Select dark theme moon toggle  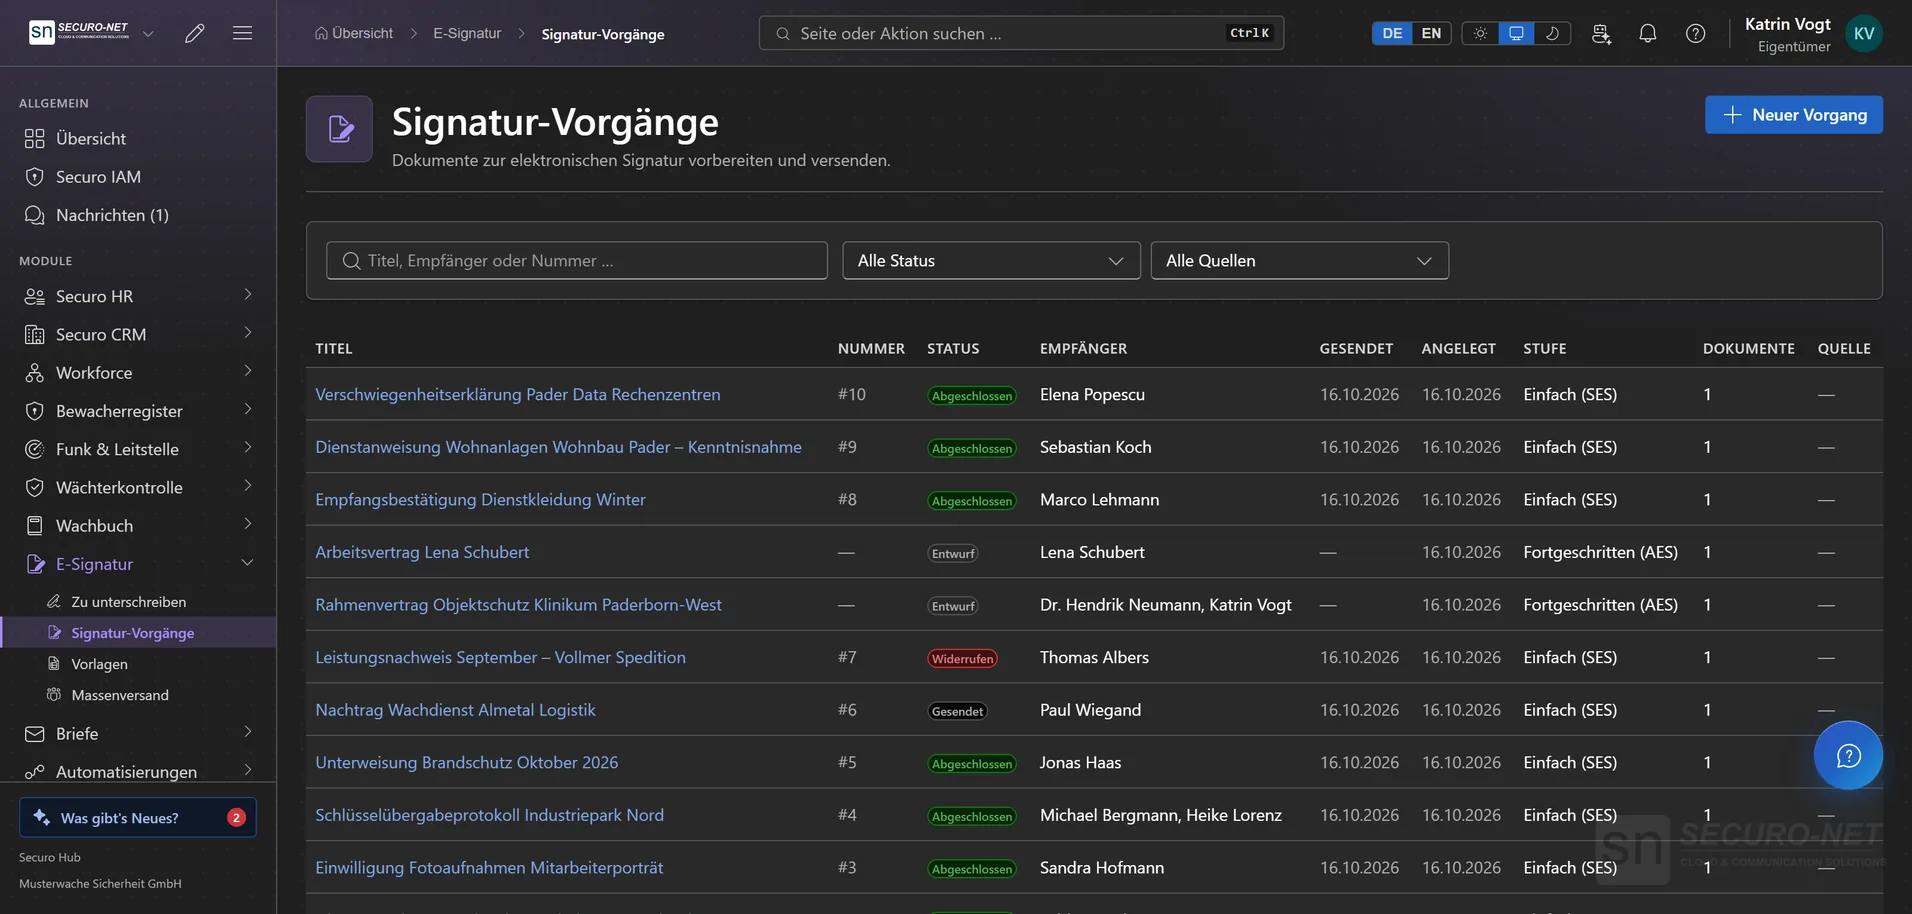tap(1552, 33)
